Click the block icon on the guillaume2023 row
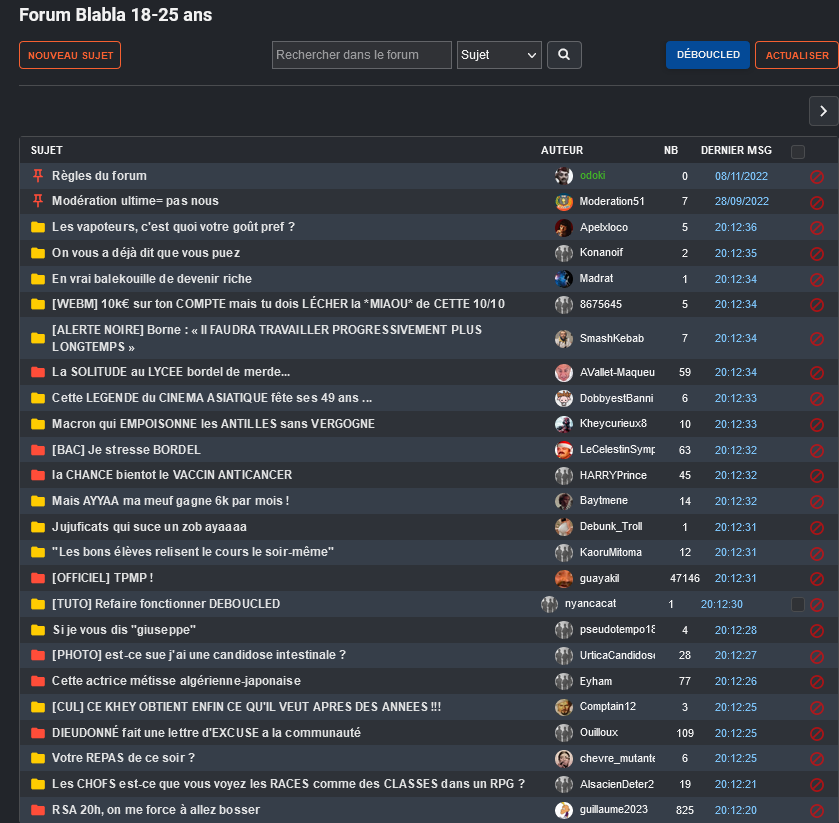 click(x=816, y=810)
